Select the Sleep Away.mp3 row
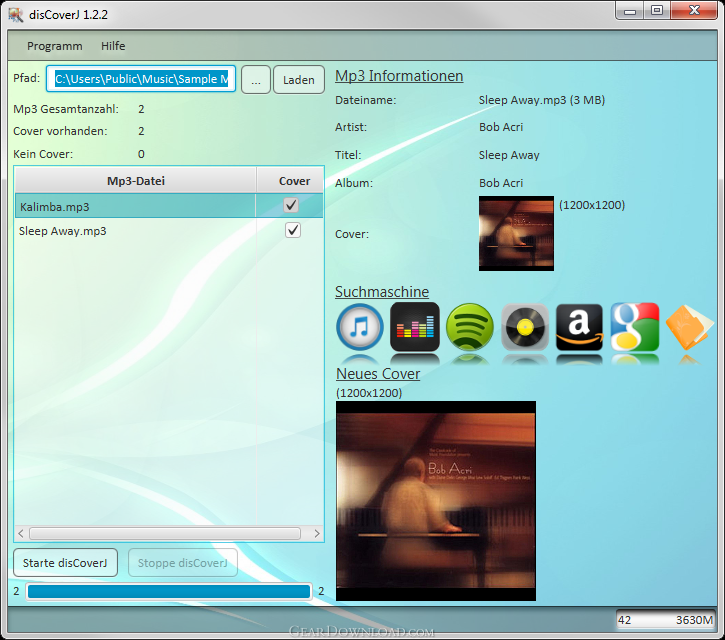Image resolution: width=725 pixels, height=640 pixels. [169, 231]
